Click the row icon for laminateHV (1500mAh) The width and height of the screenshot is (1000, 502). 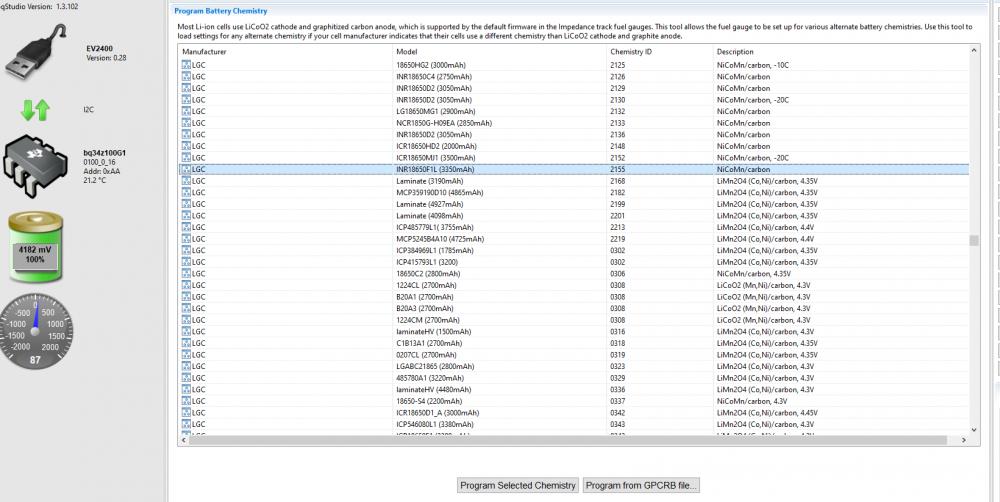[x=186, y=332]
